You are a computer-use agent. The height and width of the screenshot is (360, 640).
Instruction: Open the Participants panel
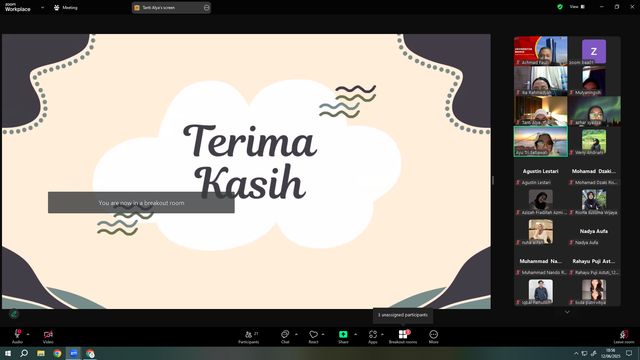click(x=249, y=337)
